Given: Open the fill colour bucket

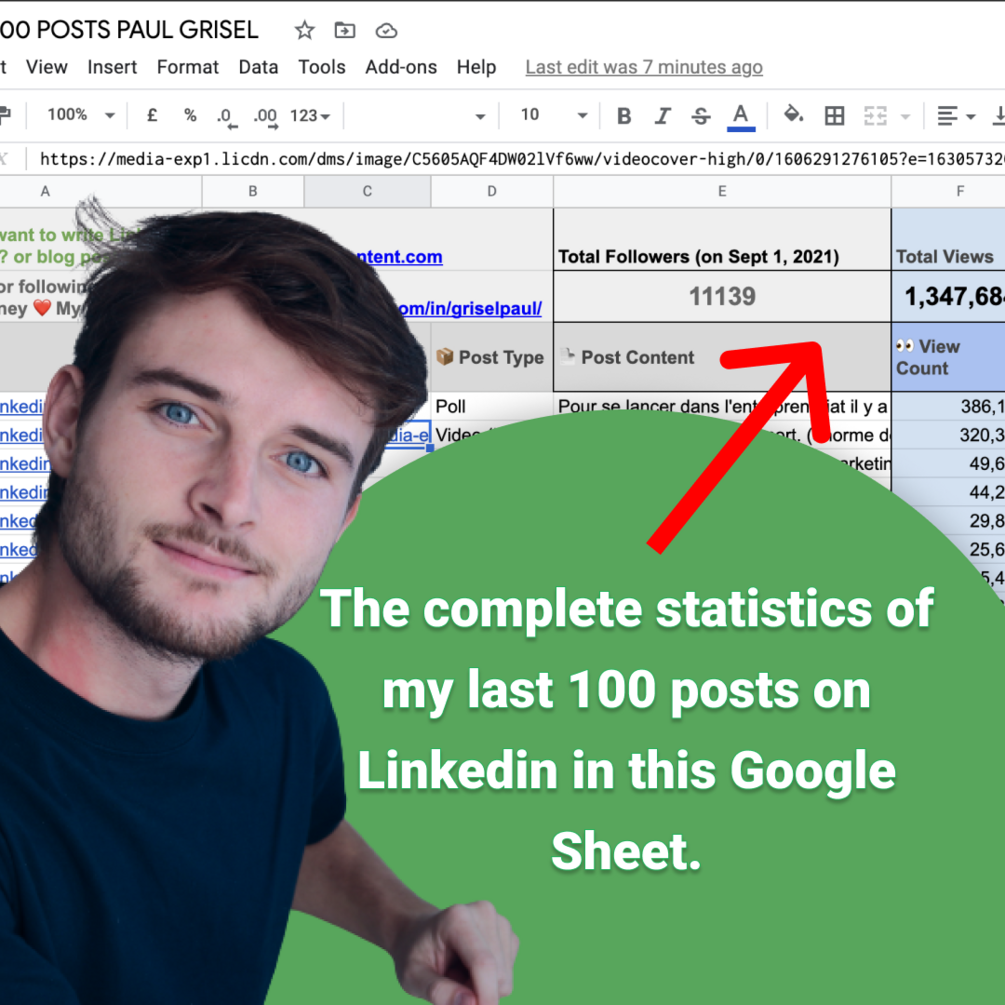Looking at the screenshot, I should coord(793,115).
